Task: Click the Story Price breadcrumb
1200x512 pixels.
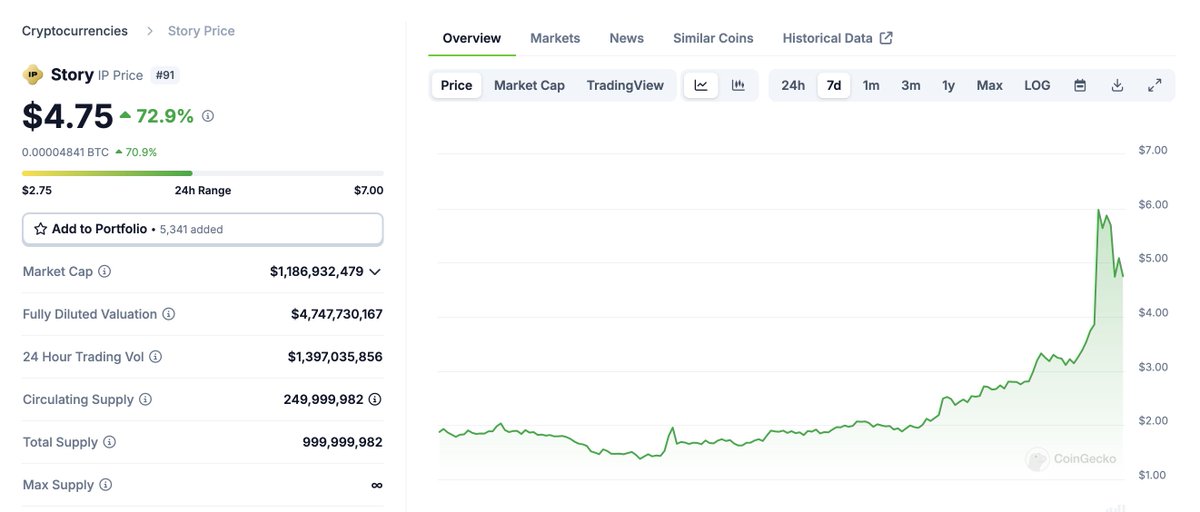Action: (x=201, y=31)
